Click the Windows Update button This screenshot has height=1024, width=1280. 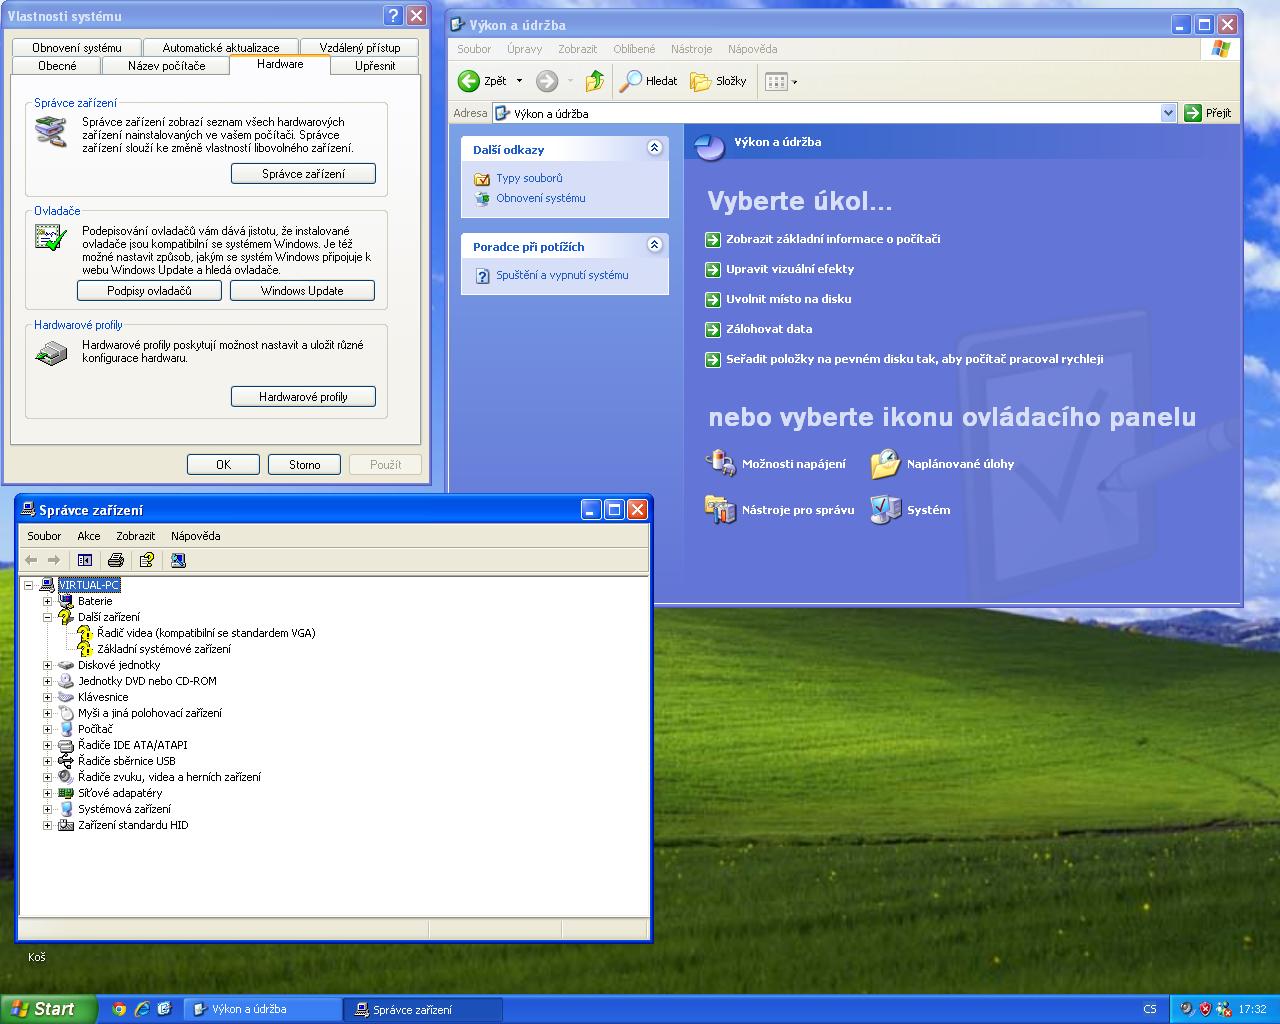coord(302,291)
